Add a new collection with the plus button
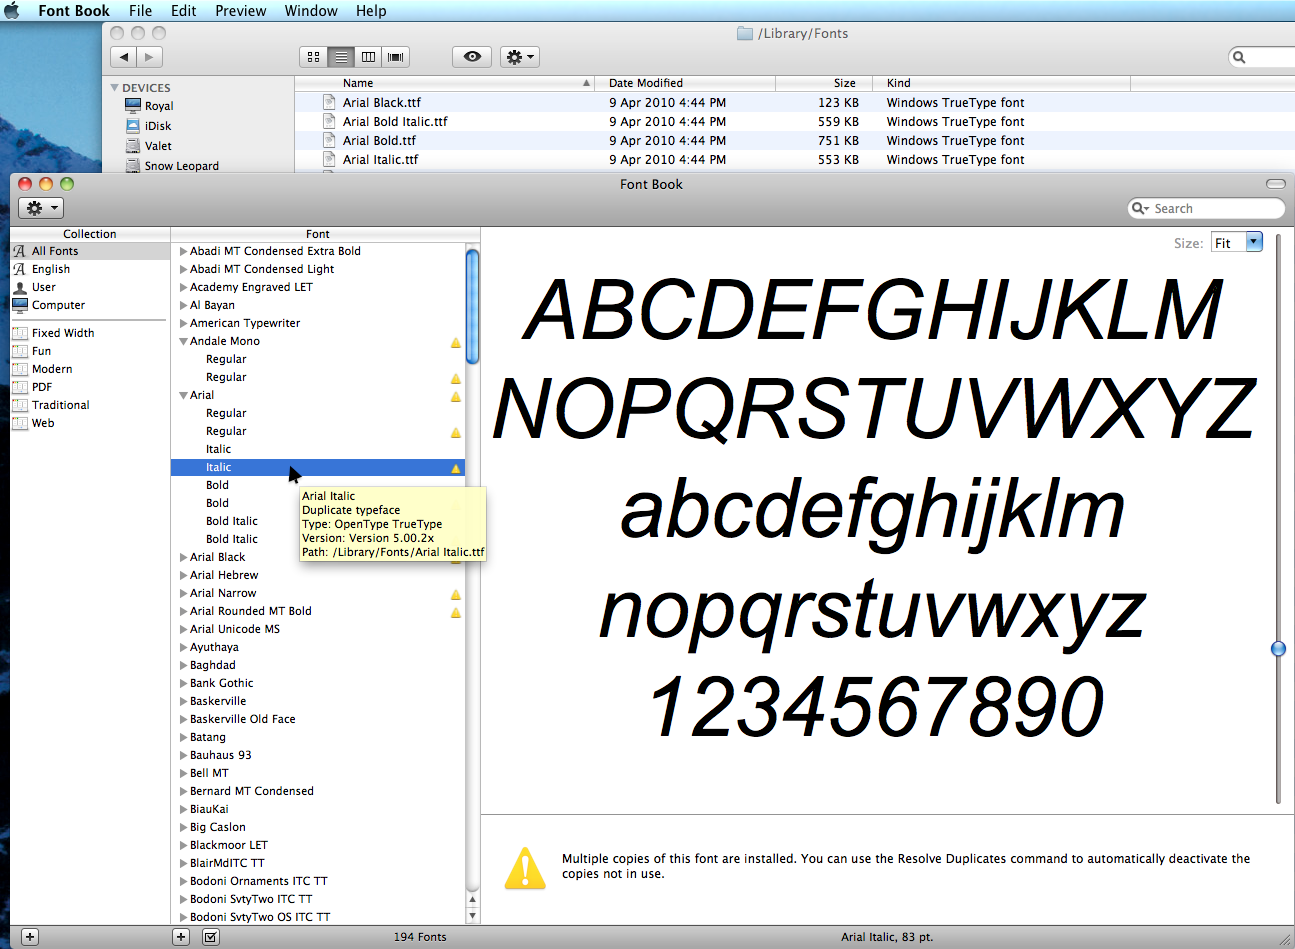 (30, 937)
